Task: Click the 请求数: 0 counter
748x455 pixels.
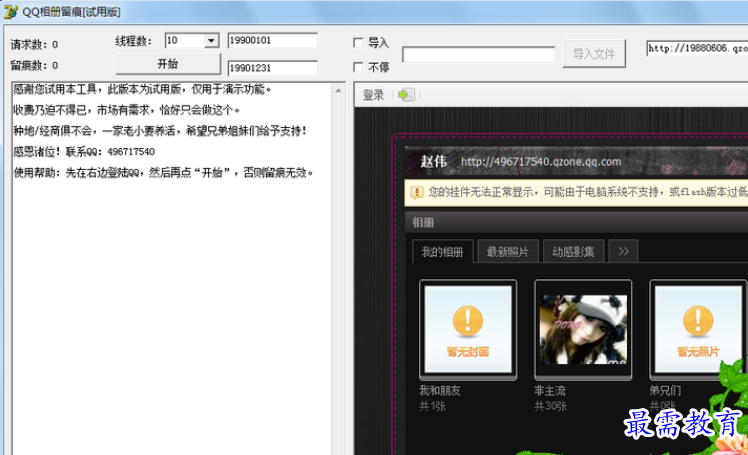Action: [34, 44]
